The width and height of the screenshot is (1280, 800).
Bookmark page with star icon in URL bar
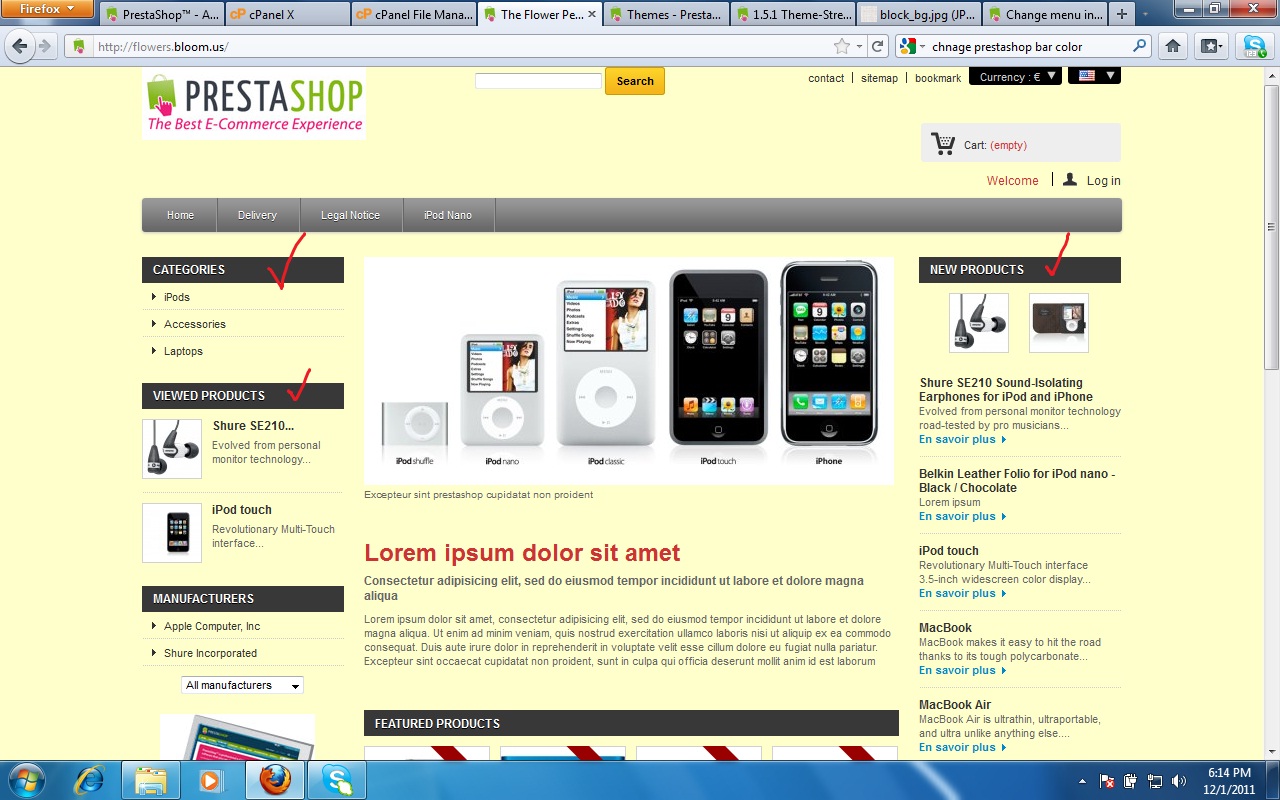tap(842, 46)
